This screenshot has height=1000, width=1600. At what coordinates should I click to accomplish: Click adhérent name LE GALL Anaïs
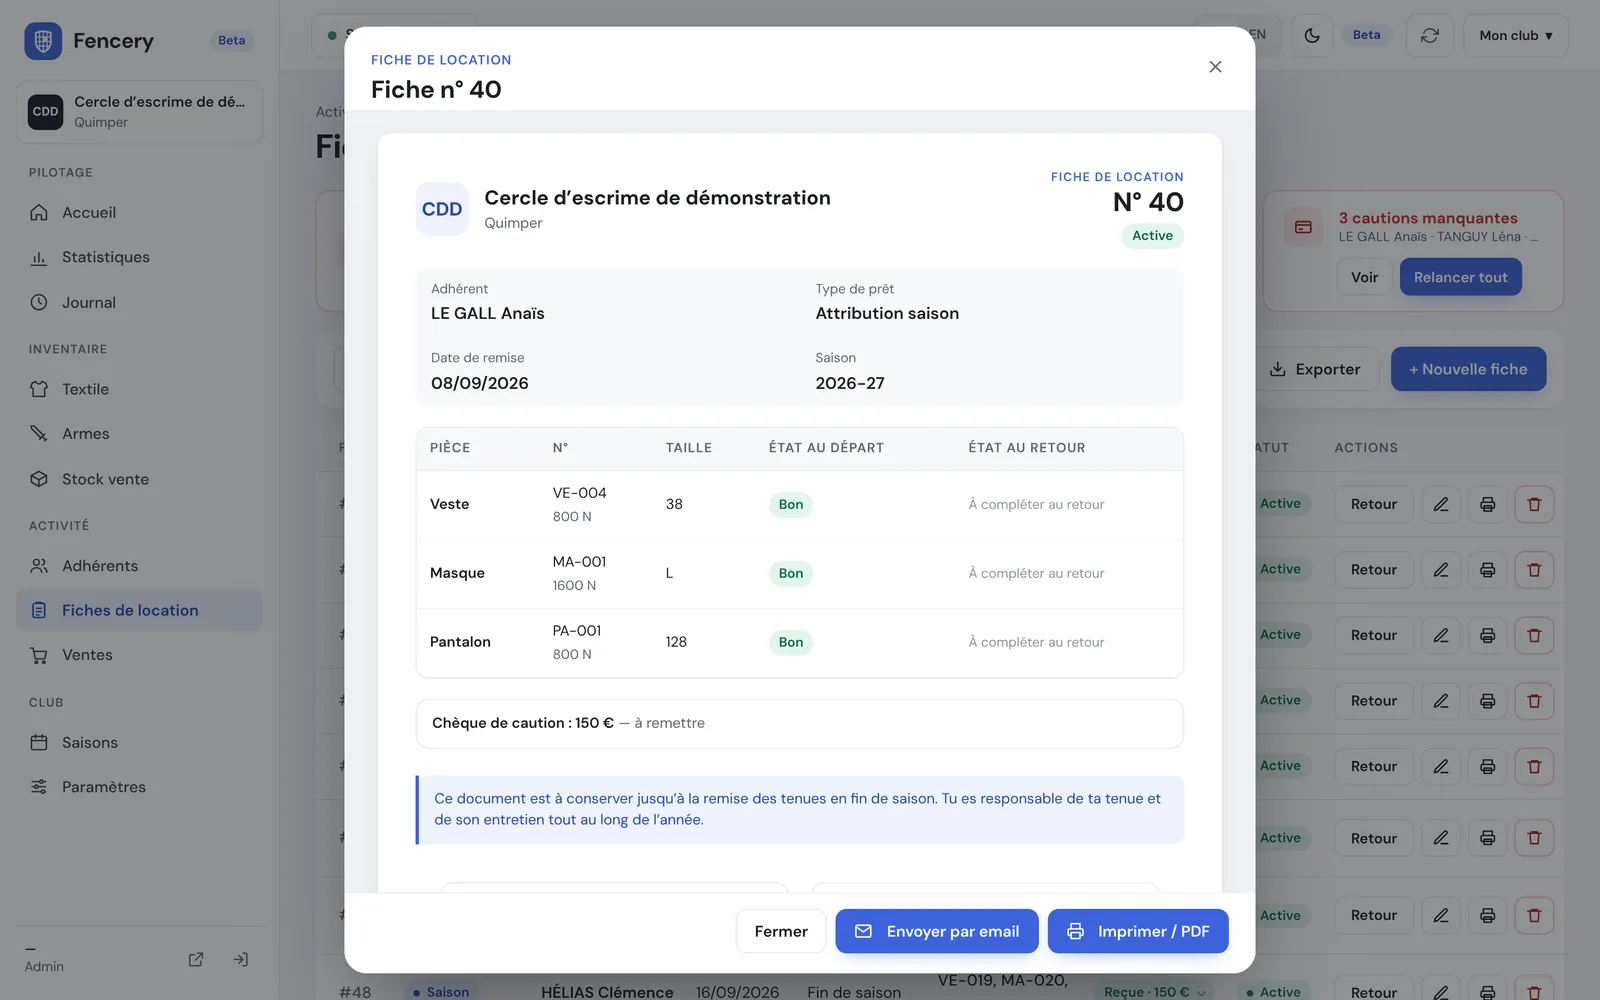pos(488,313)
